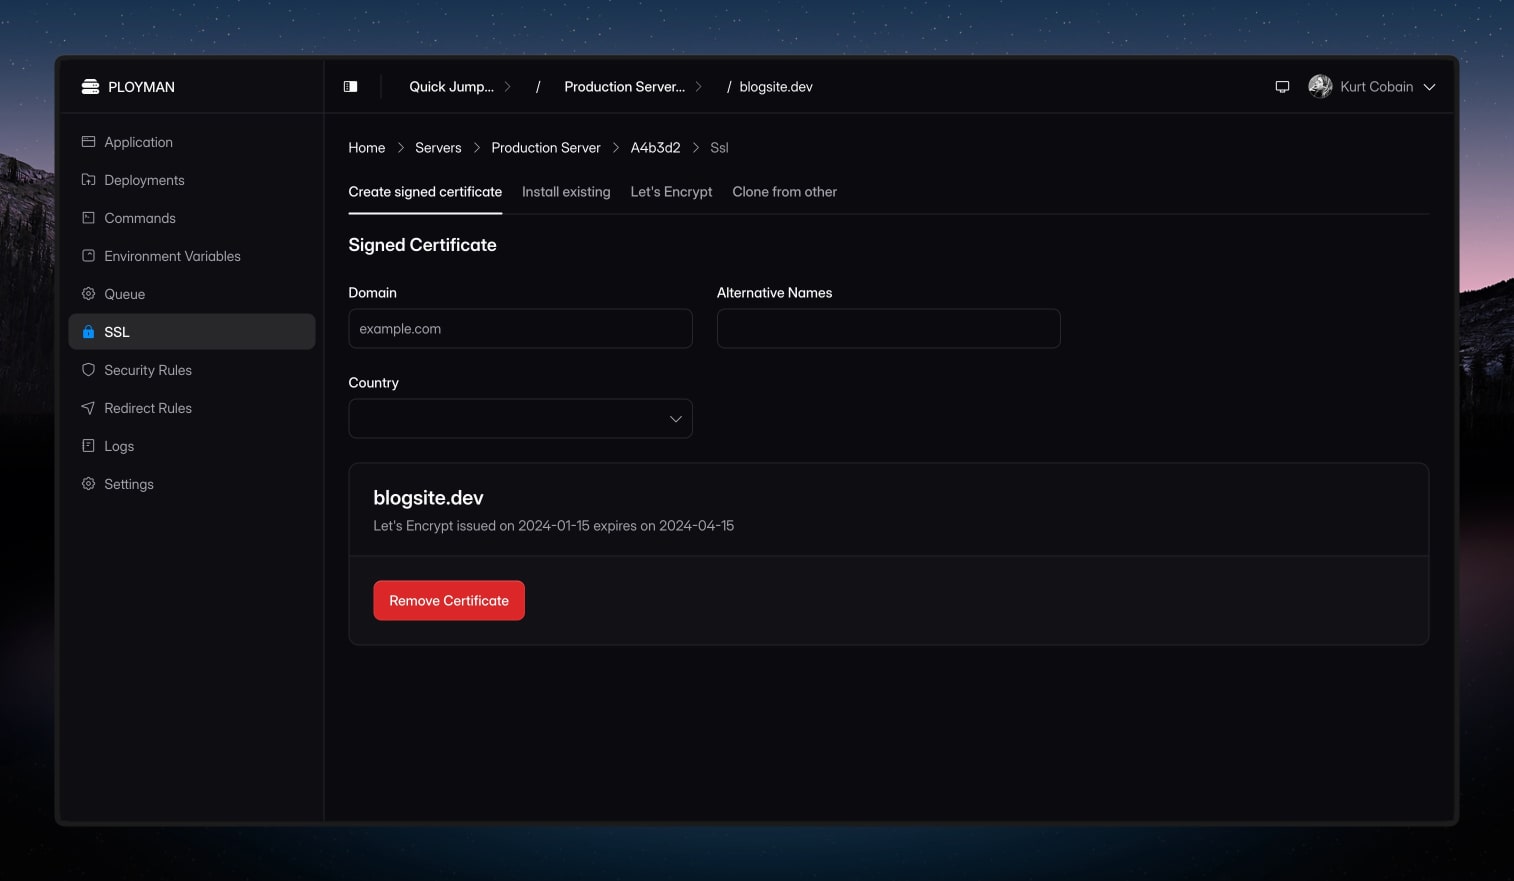Click the Environment Variables icon
This screenshot has width=1514, height=881.
[88, 256]
